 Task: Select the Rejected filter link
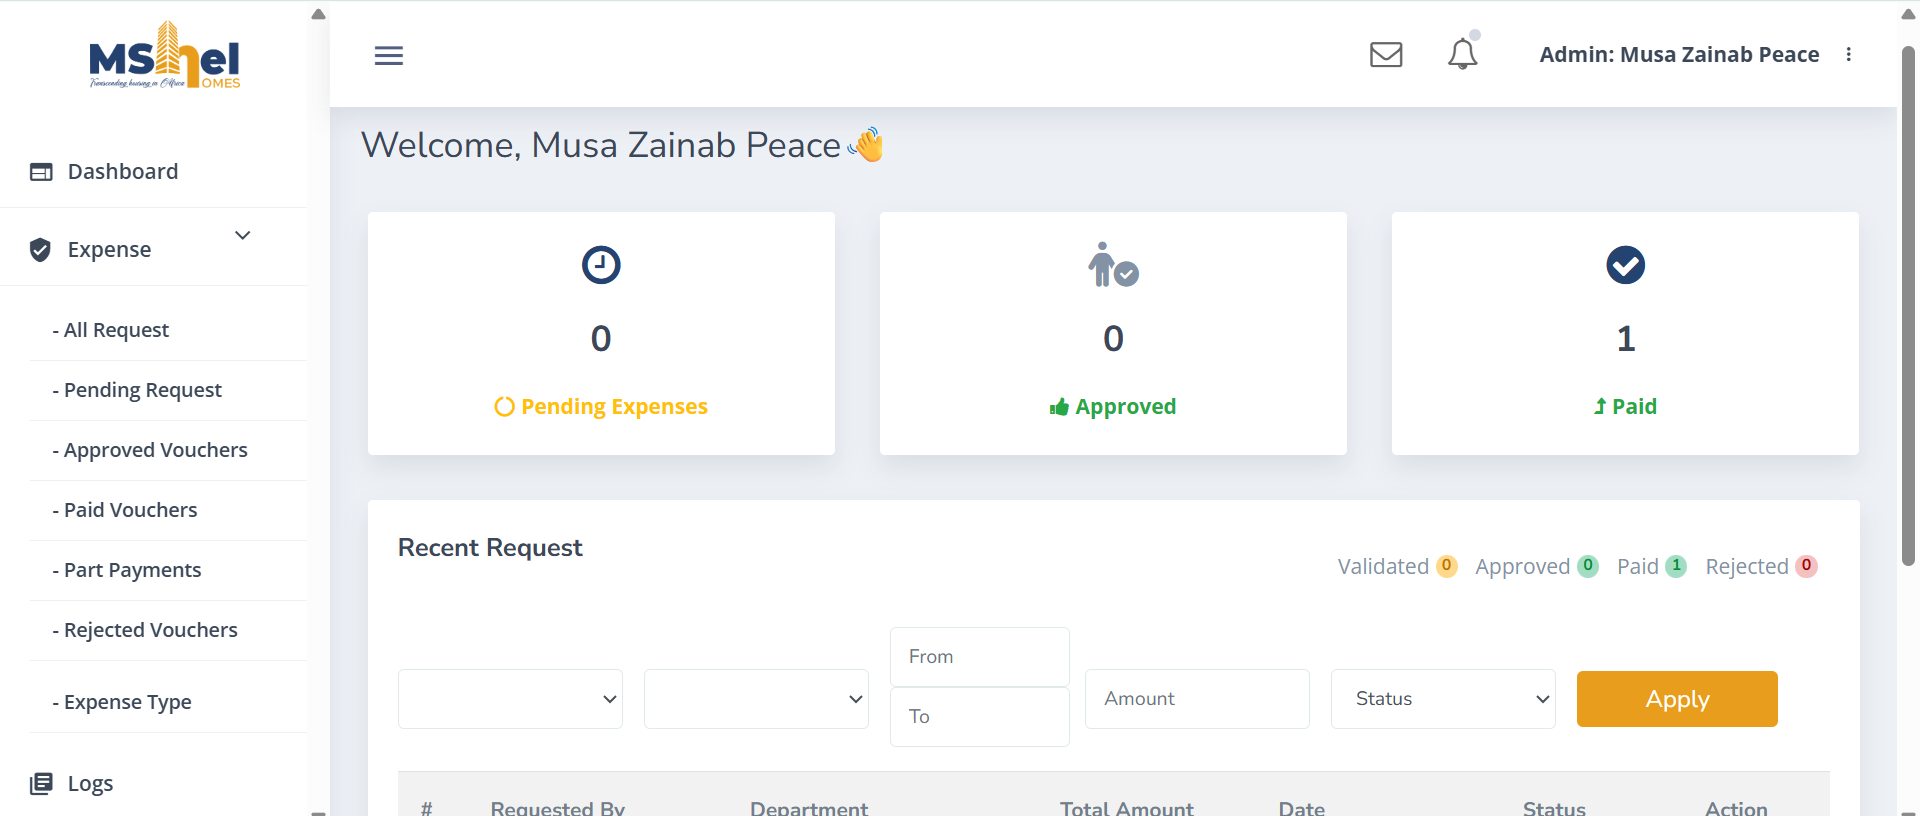point(1747,567)
